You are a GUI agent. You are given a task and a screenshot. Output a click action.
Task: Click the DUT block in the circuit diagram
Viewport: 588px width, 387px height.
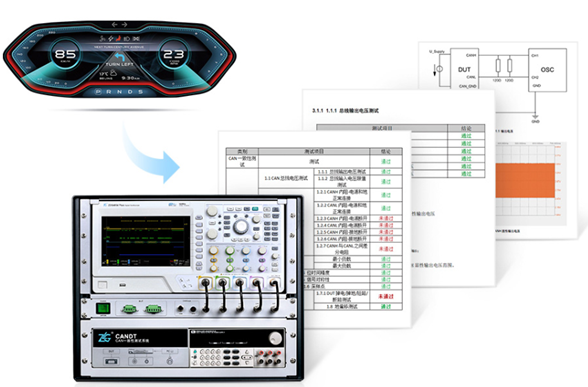[464, 69]
